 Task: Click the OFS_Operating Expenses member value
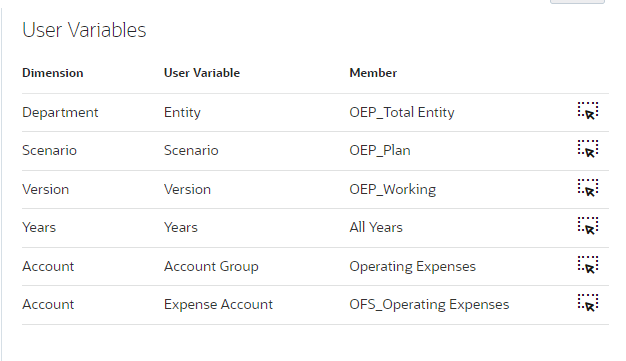pos(429,305)
